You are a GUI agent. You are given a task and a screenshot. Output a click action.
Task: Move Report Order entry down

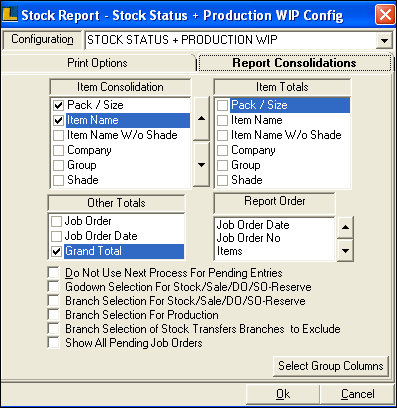tap(345, 251)
